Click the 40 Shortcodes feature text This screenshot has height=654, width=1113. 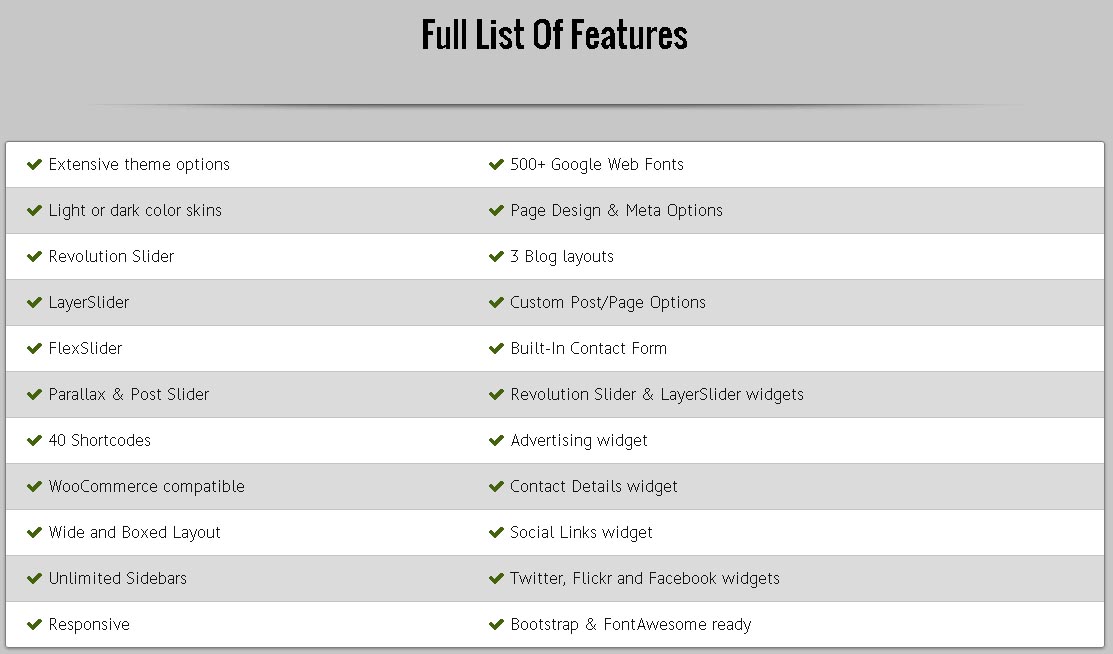pos(100,440)
